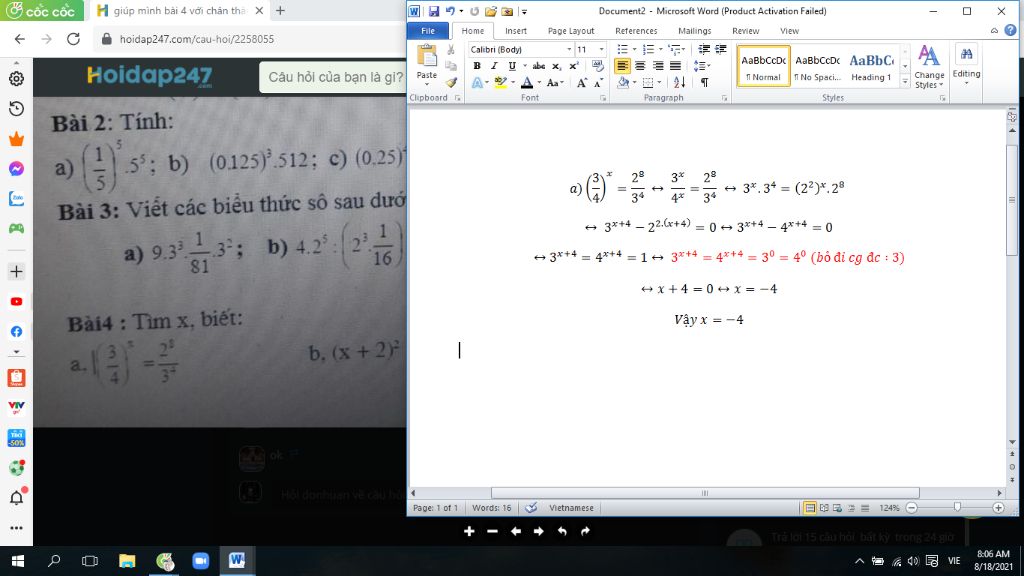
Task: Show paragraph marks with pilcrow icon
Action: 705,83
